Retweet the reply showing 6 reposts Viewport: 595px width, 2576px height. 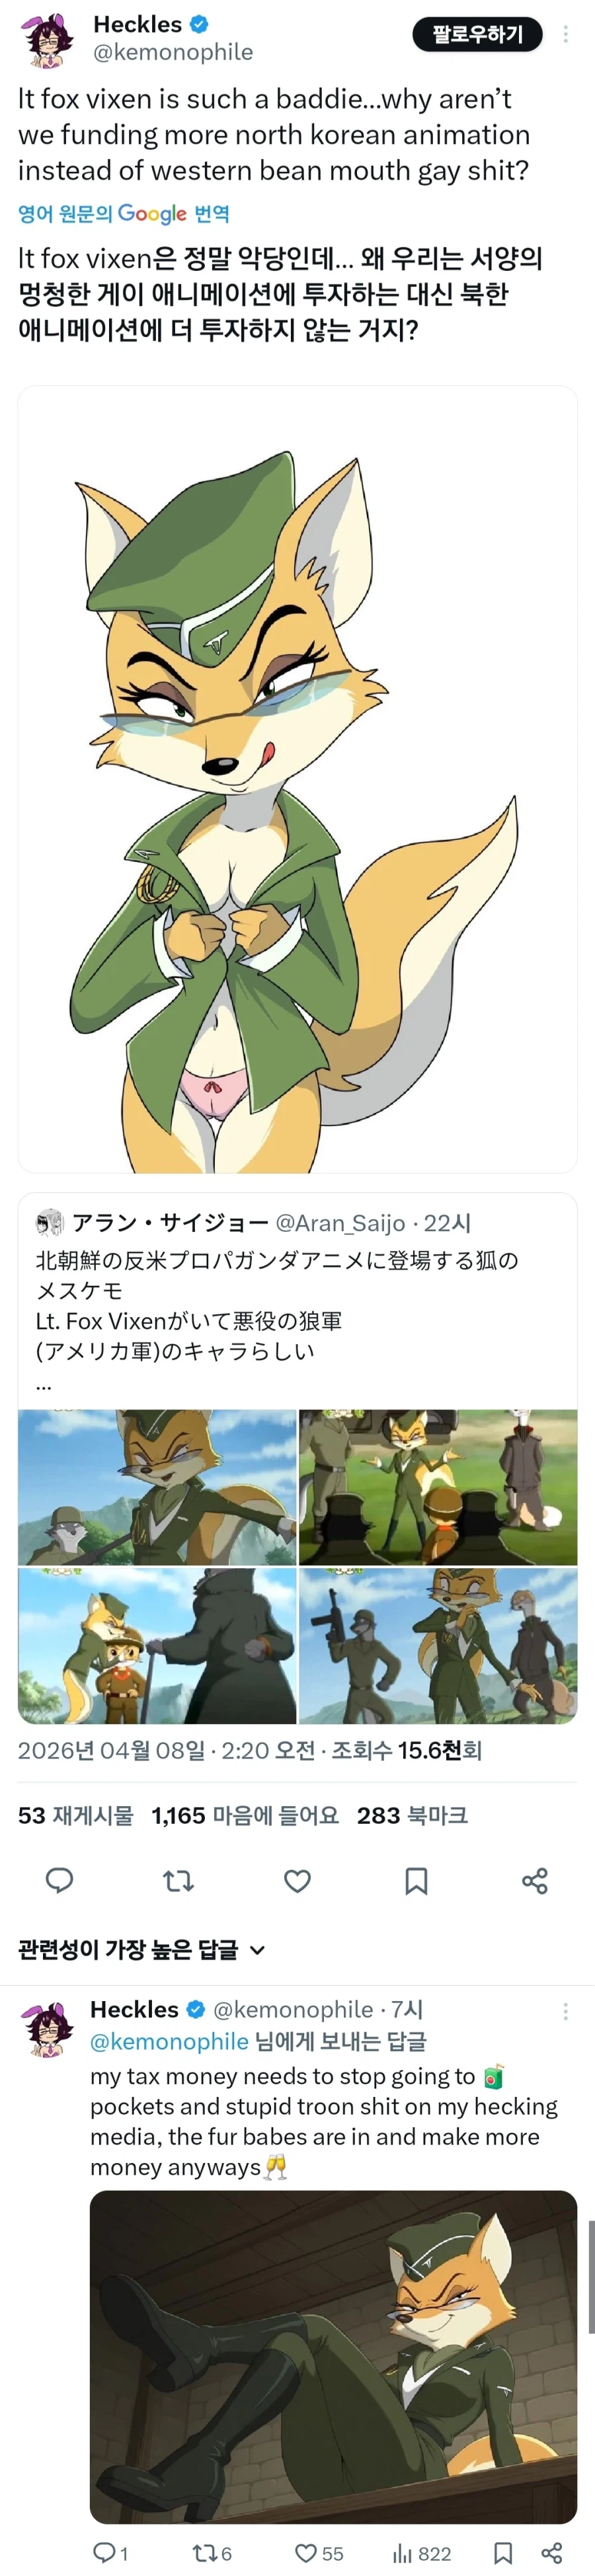(x=212, y=2553)
